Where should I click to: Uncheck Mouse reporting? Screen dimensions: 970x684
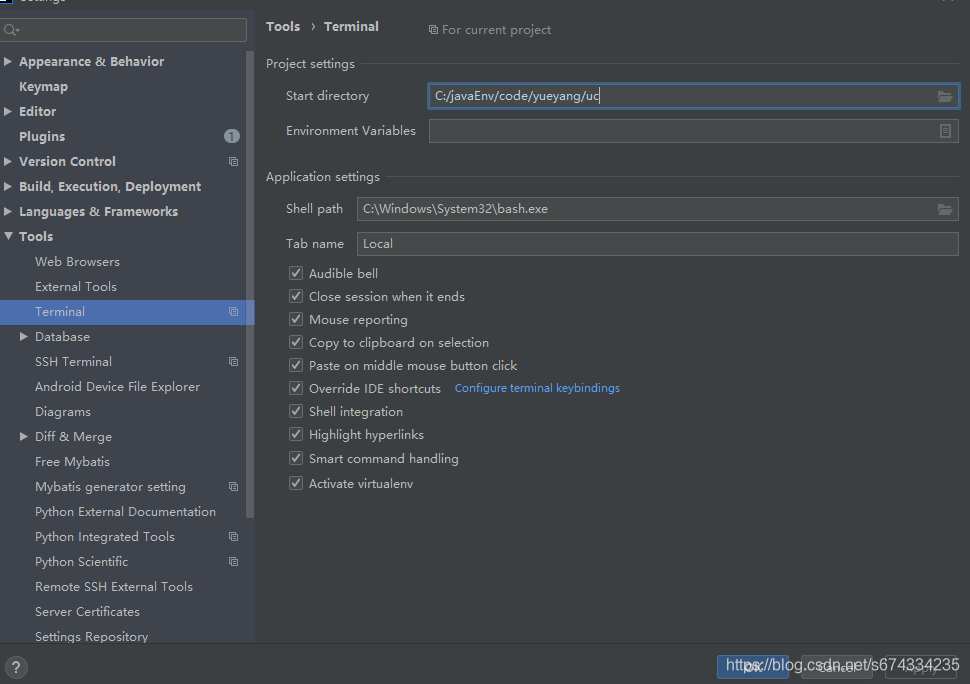point(296,319)
